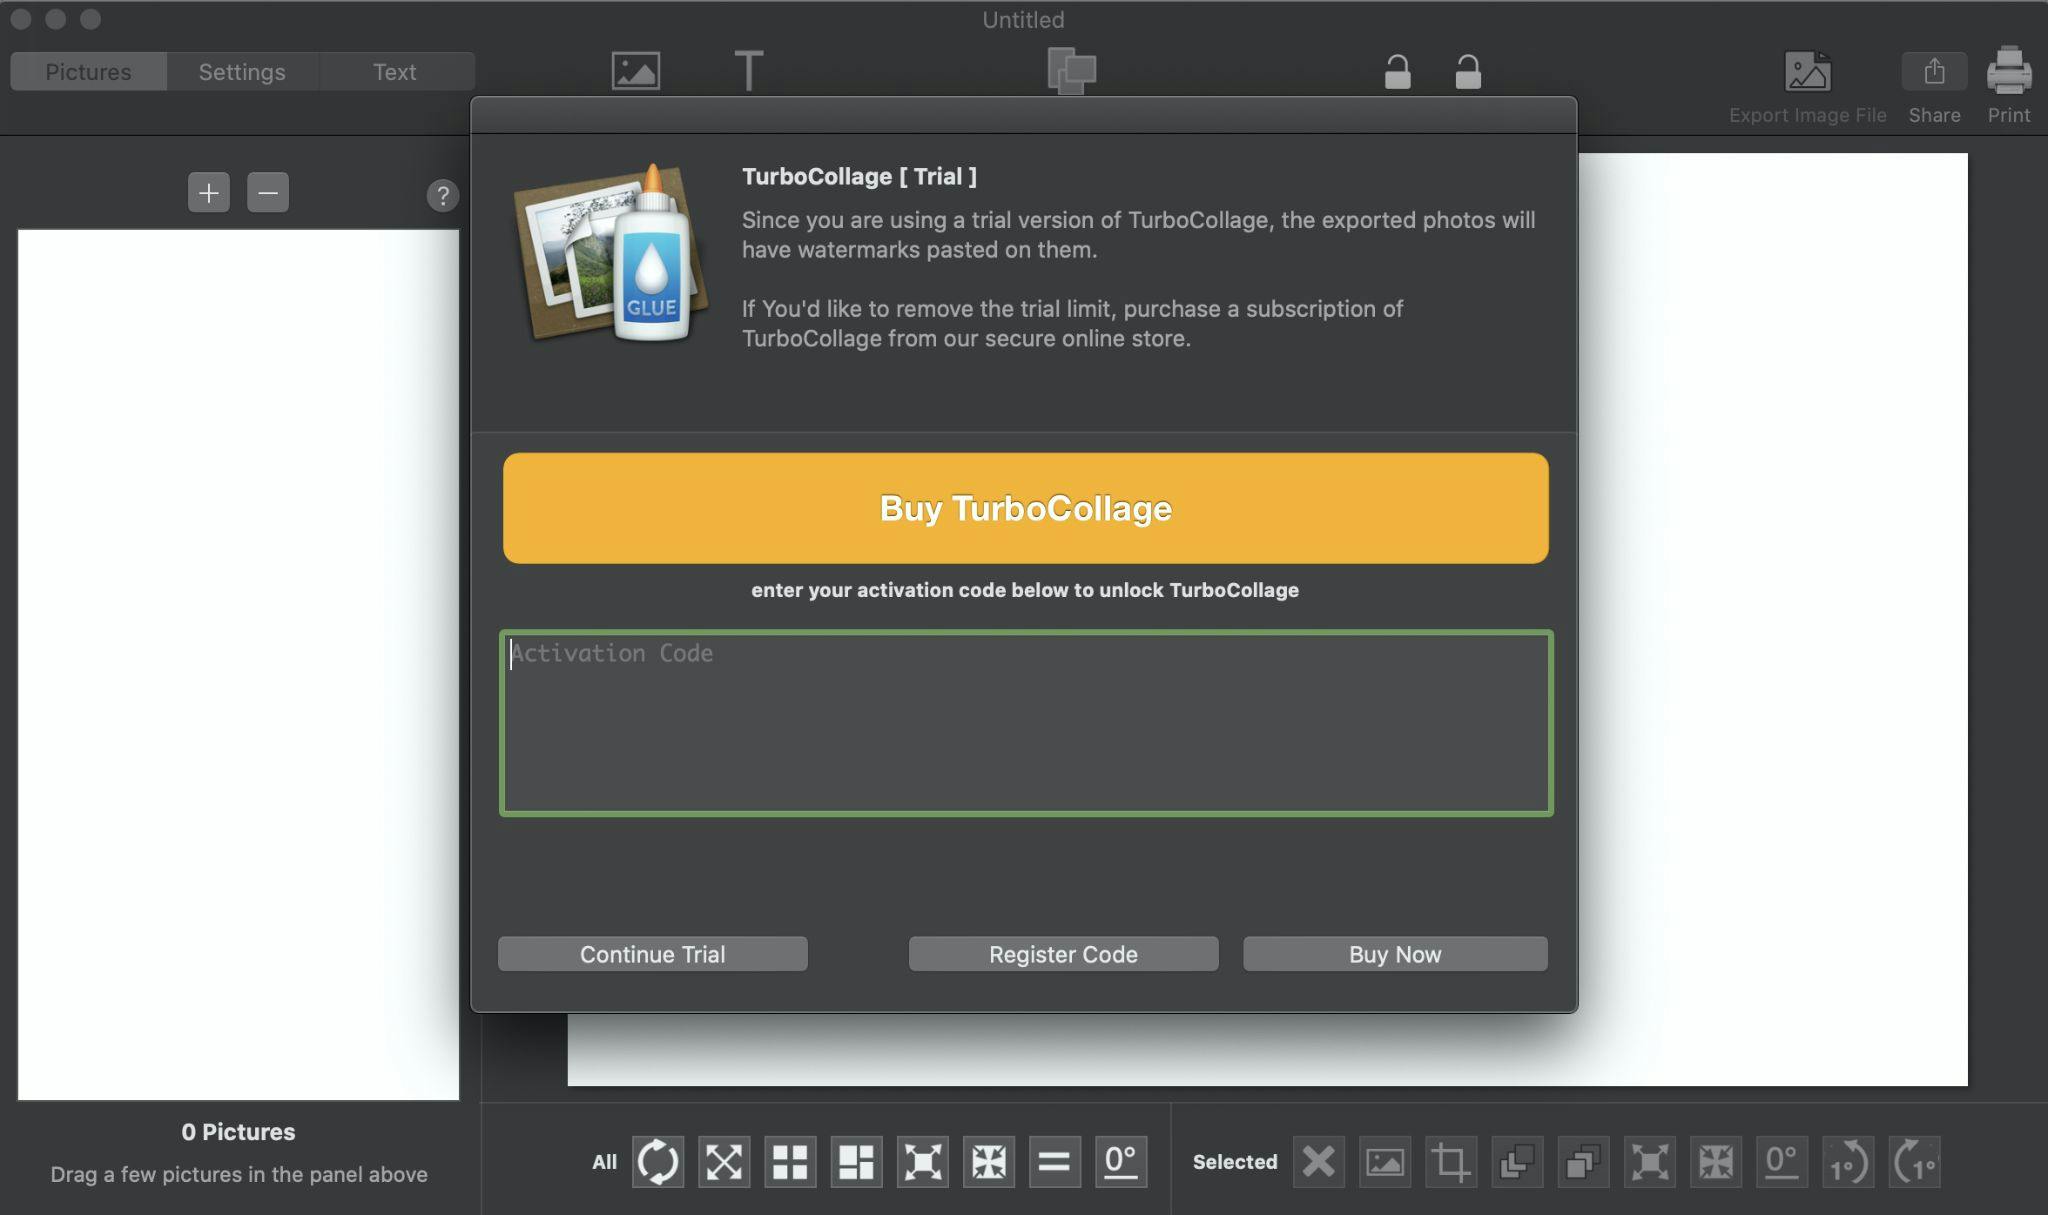
Task: Open the help question mark button
Action: click(442, 195)
